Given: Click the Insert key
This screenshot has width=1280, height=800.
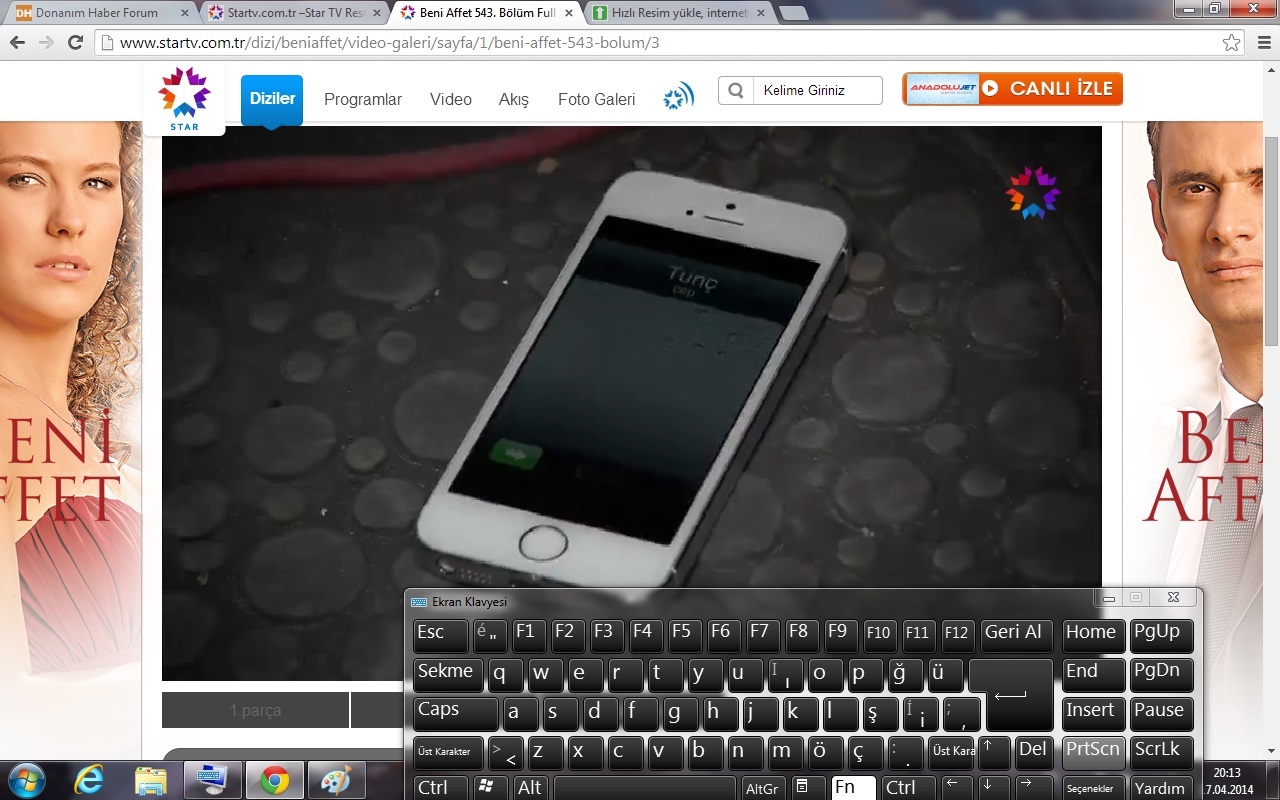Looking at the screenshot, I should click(1093, 714).
